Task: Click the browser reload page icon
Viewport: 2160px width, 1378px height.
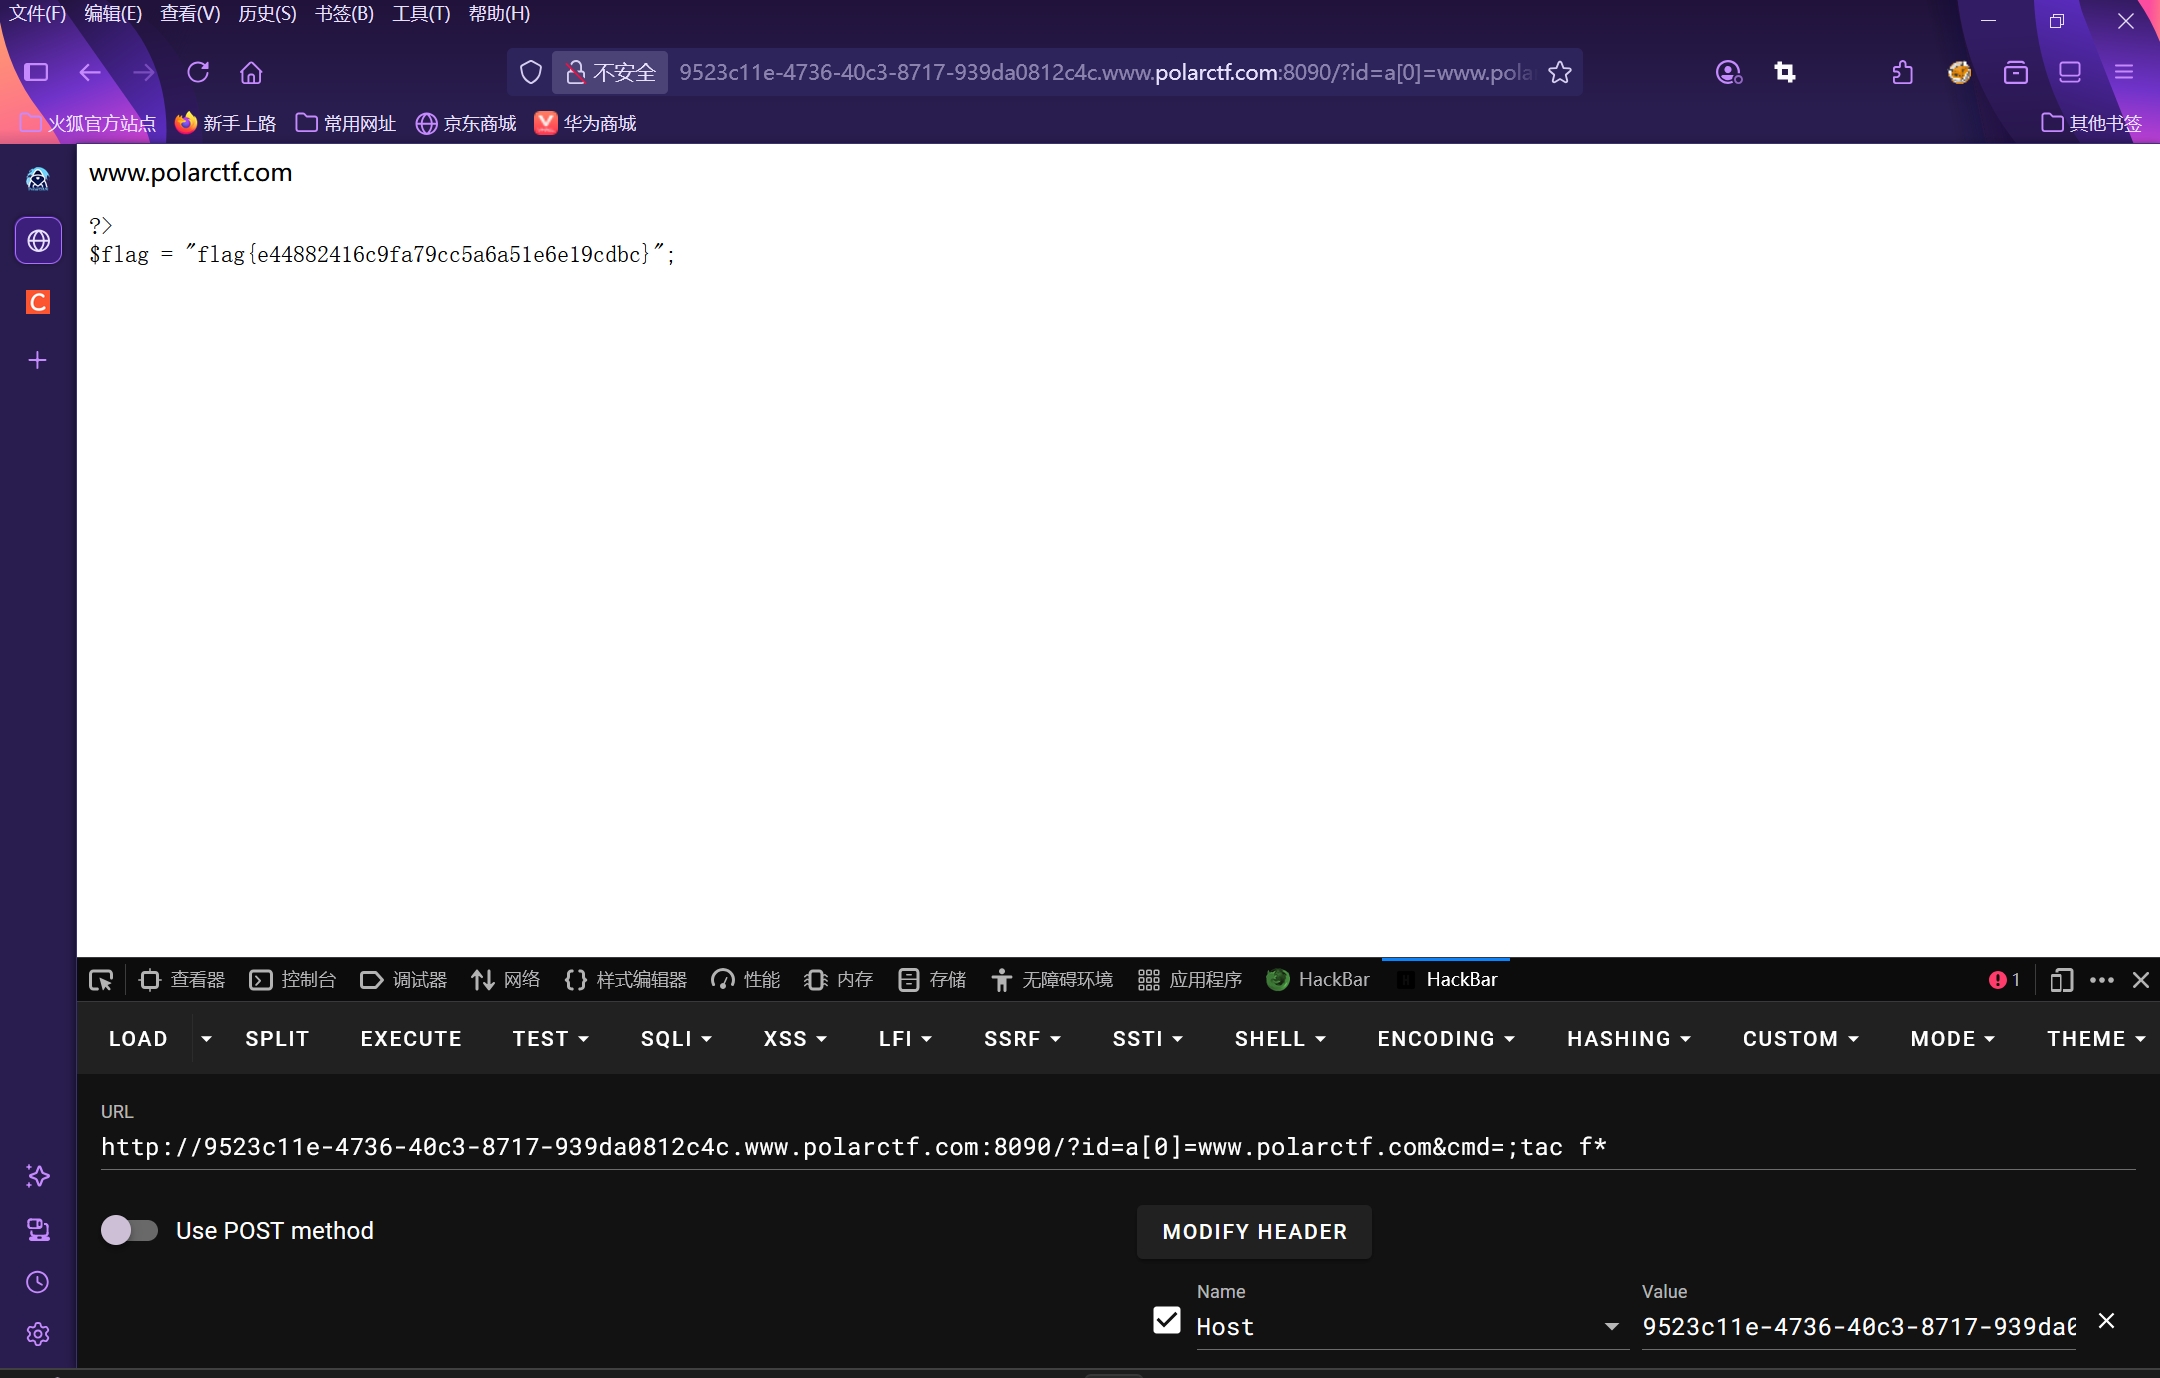Action: (x=198, y=72)
